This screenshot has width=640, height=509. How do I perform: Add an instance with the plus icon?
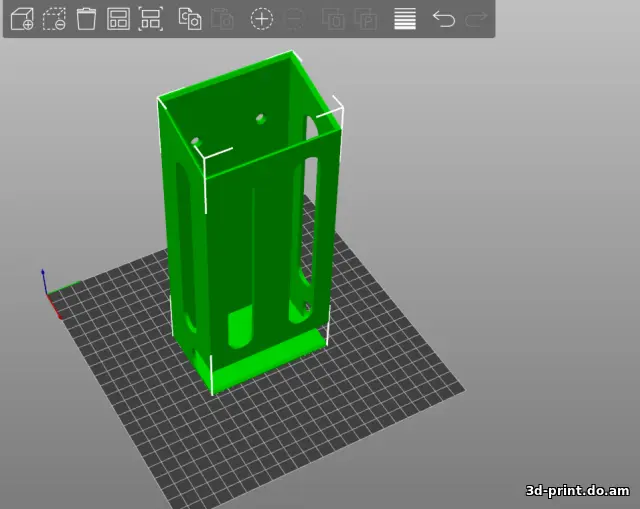(x=261, y=19)
